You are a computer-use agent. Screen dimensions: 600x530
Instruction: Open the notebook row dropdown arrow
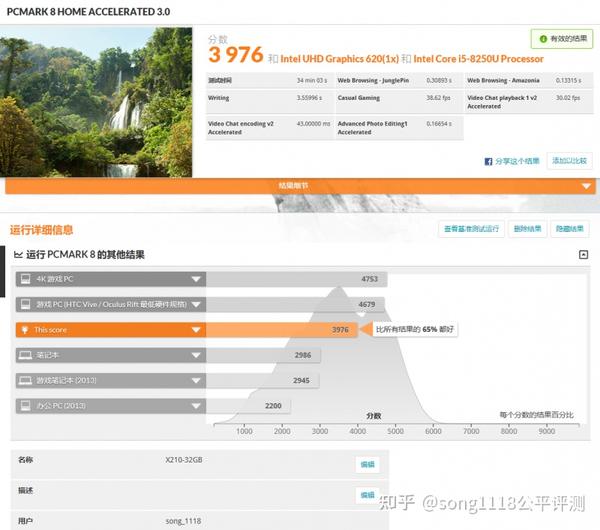coord(196,356)
